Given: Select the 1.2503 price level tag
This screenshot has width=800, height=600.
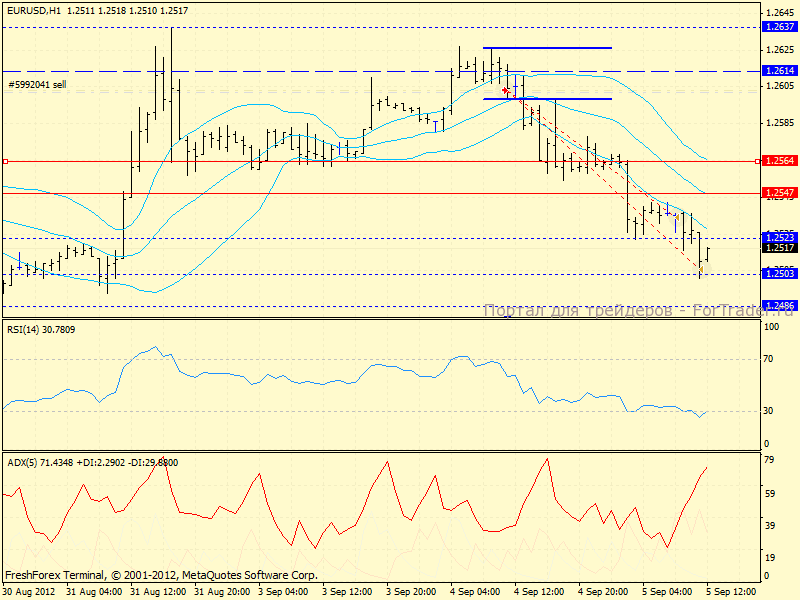Looking at the screenshot, I should [778, 273].
